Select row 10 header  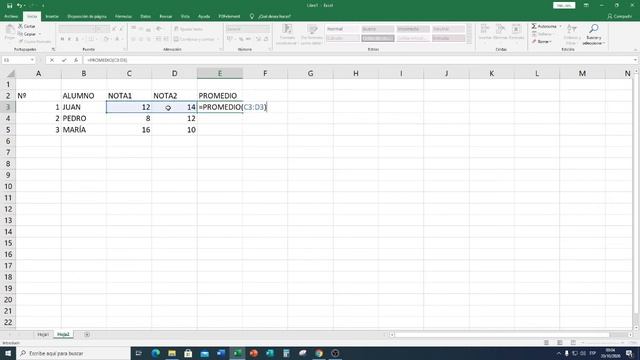[8, 186]
